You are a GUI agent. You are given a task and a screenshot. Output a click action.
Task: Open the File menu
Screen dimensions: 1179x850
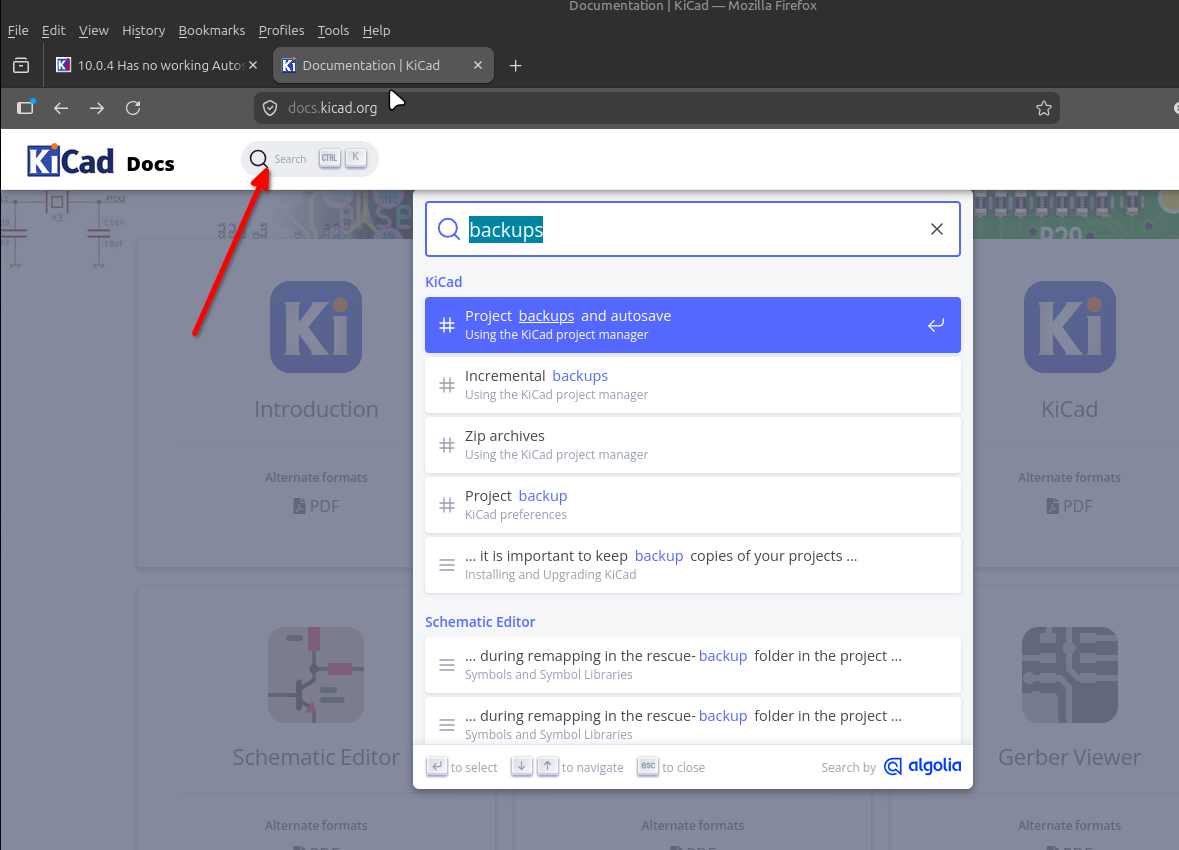(18, 30)
